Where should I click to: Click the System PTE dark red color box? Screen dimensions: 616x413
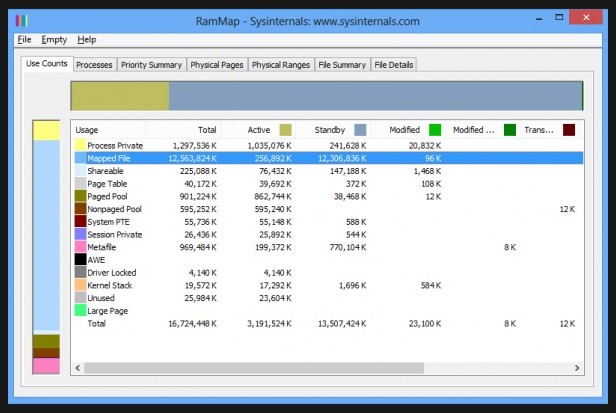pyautogui.click(x=81, y=222)
